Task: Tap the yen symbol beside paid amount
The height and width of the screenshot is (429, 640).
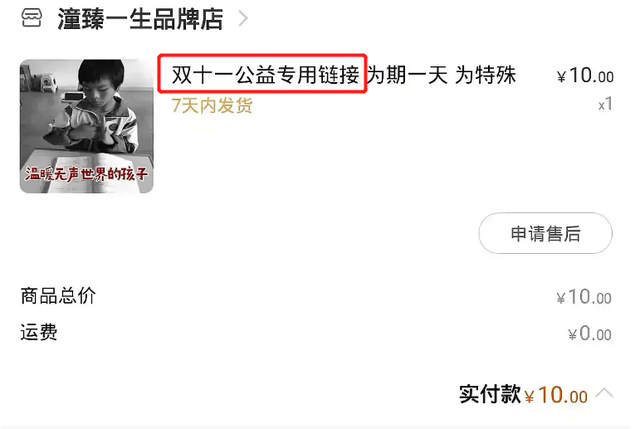Action: point(529,397)
